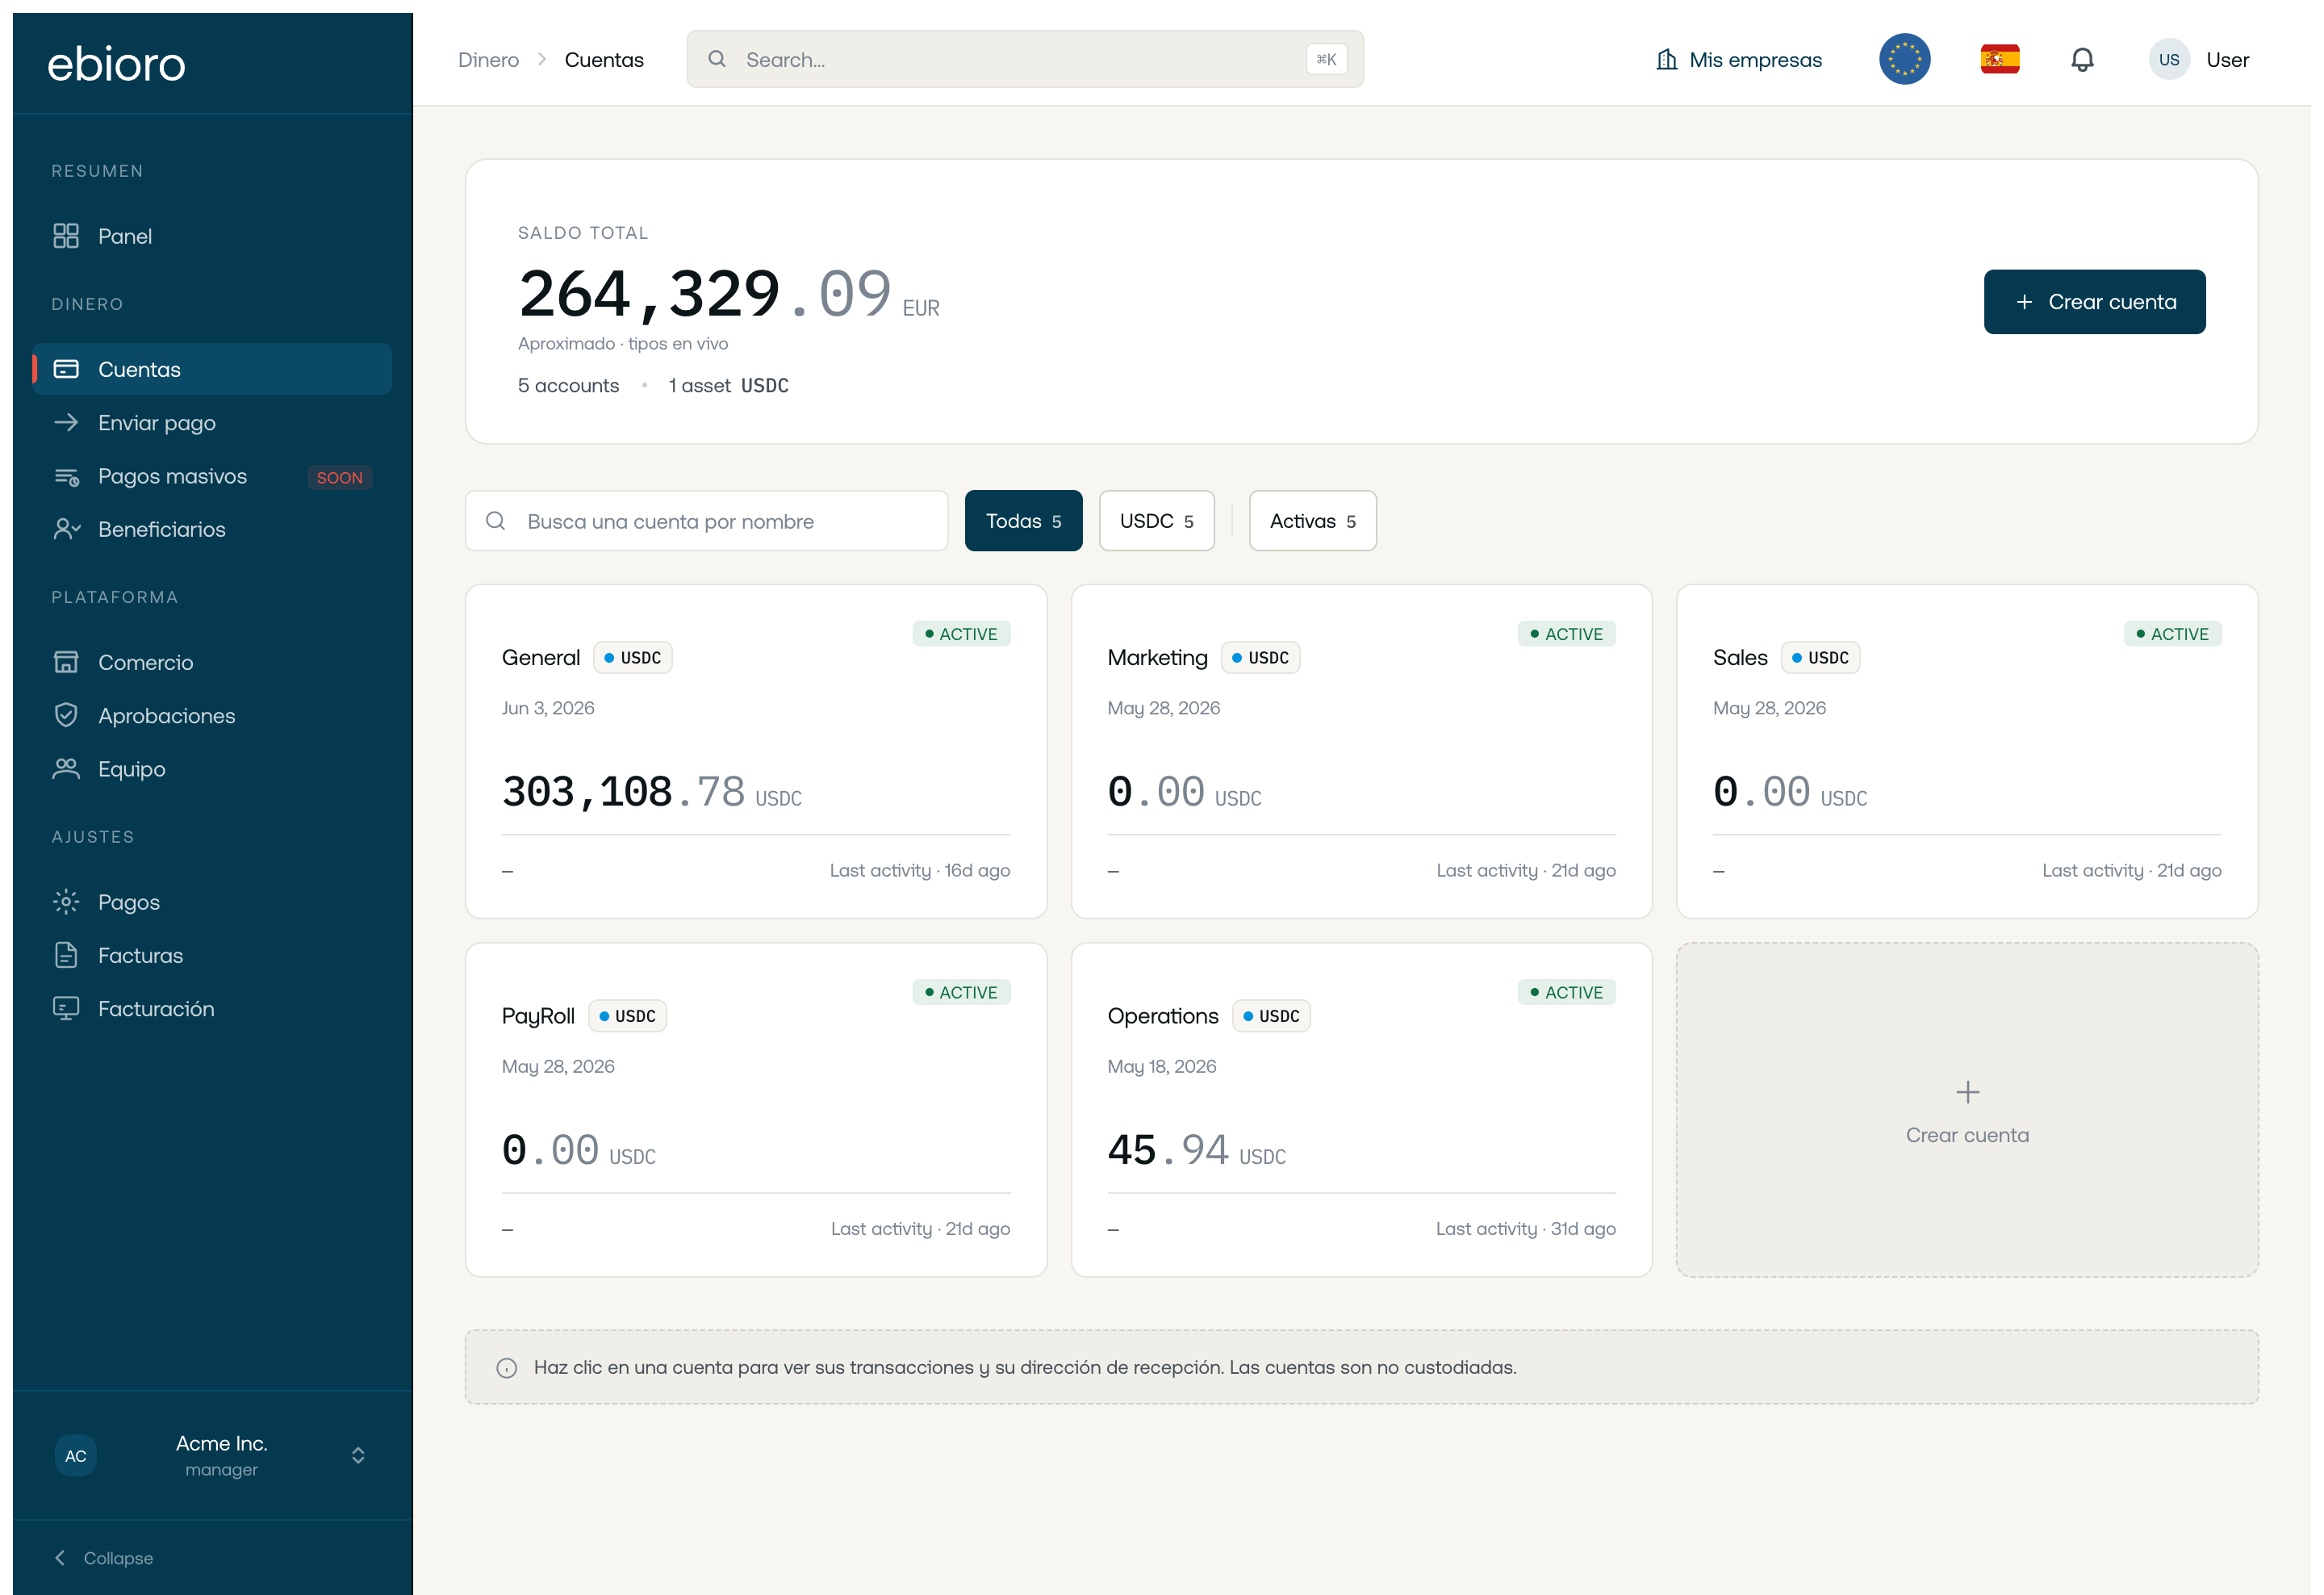Click the SOON badge on Pagos masivos
The width and height of the screenshot is (2324, 1595).
340,478
